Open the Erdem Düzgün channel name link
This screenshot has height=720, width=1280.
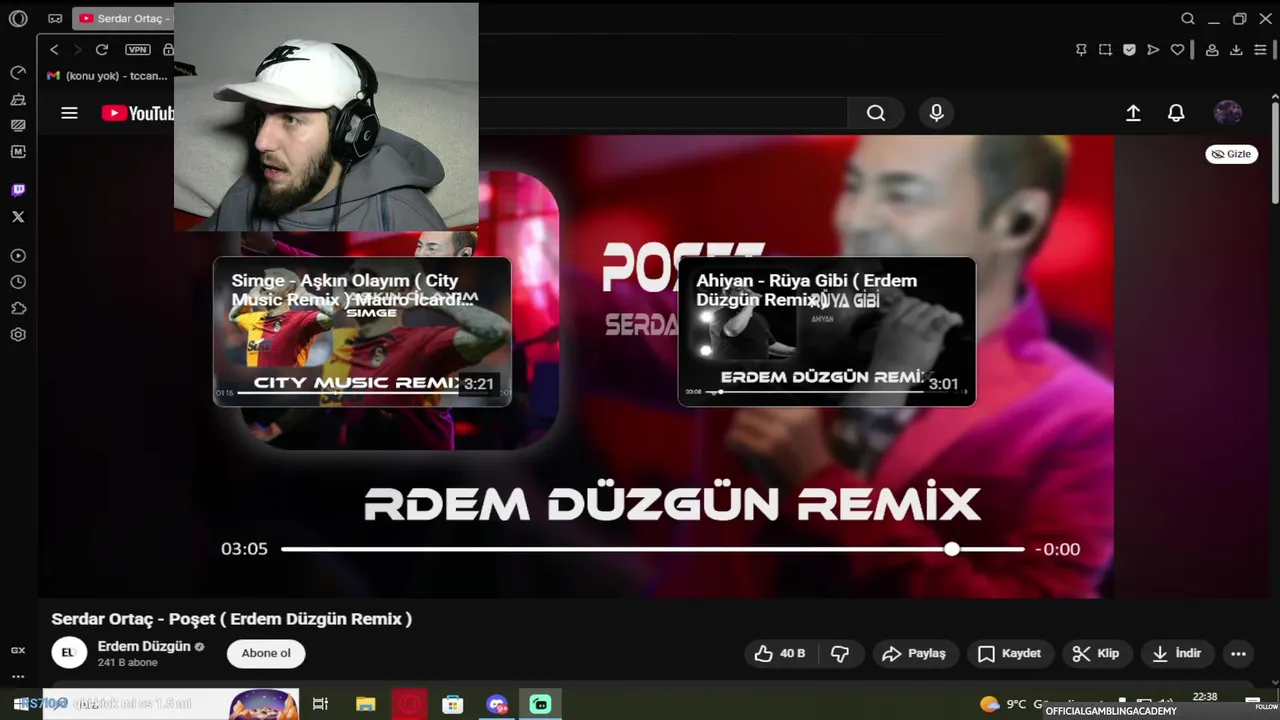[x=144, y=646]
